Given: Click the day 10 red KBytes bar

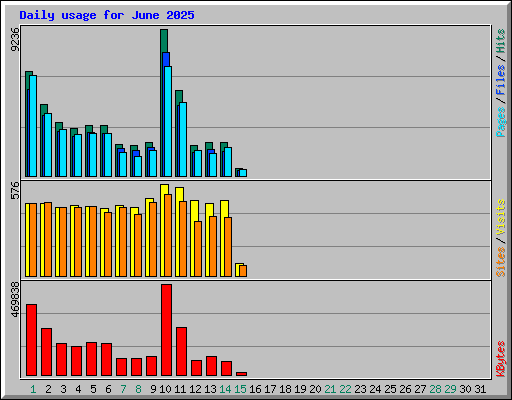Looking at the screenshot, I should tap(166, 330).
